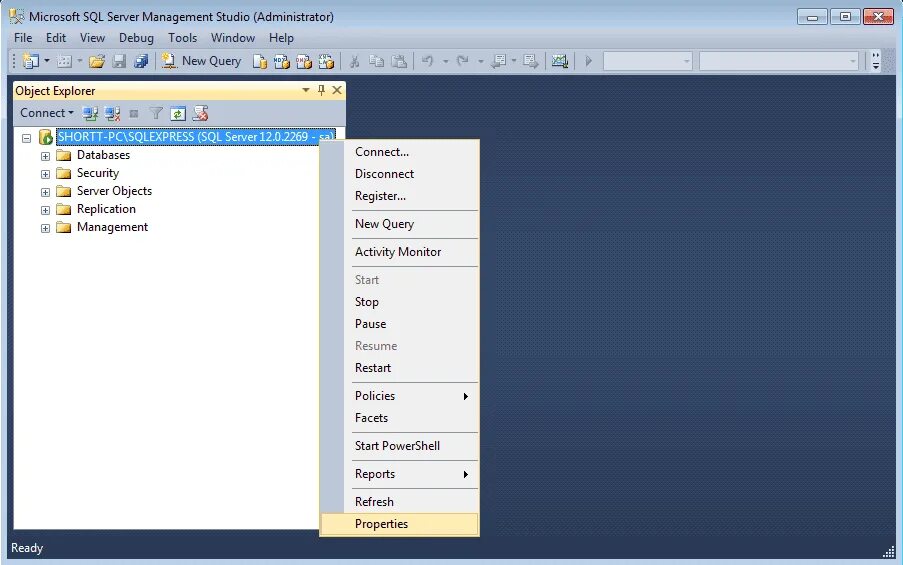Screen dimensions: 903x565
Task: Click the Save All icon
Action: [x=141, y=61]
